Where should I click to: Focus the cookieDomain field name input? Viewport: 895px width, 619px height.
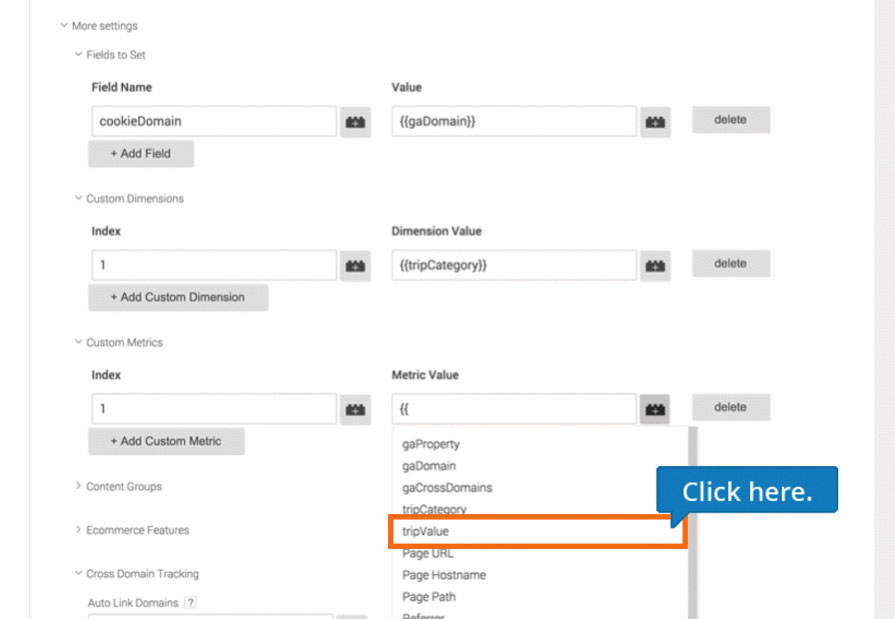click(x=214, y=121)
